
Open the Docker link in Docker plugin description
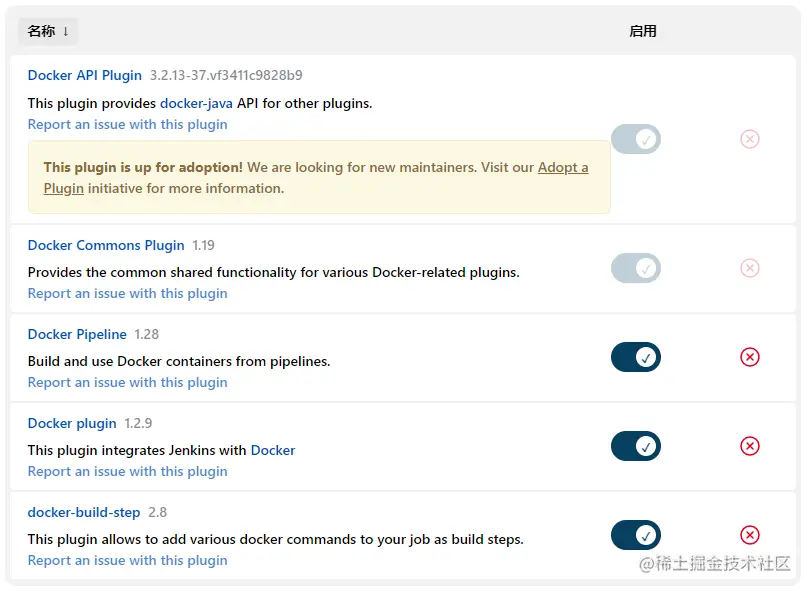click(273, 450)
